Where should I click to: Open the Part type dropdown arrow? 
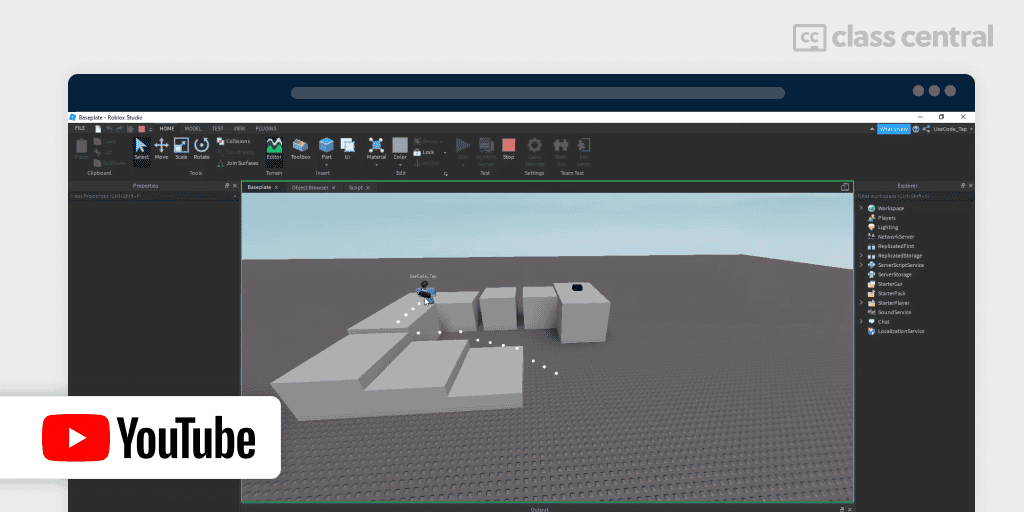pyautogui.click(x=327, y=165)
